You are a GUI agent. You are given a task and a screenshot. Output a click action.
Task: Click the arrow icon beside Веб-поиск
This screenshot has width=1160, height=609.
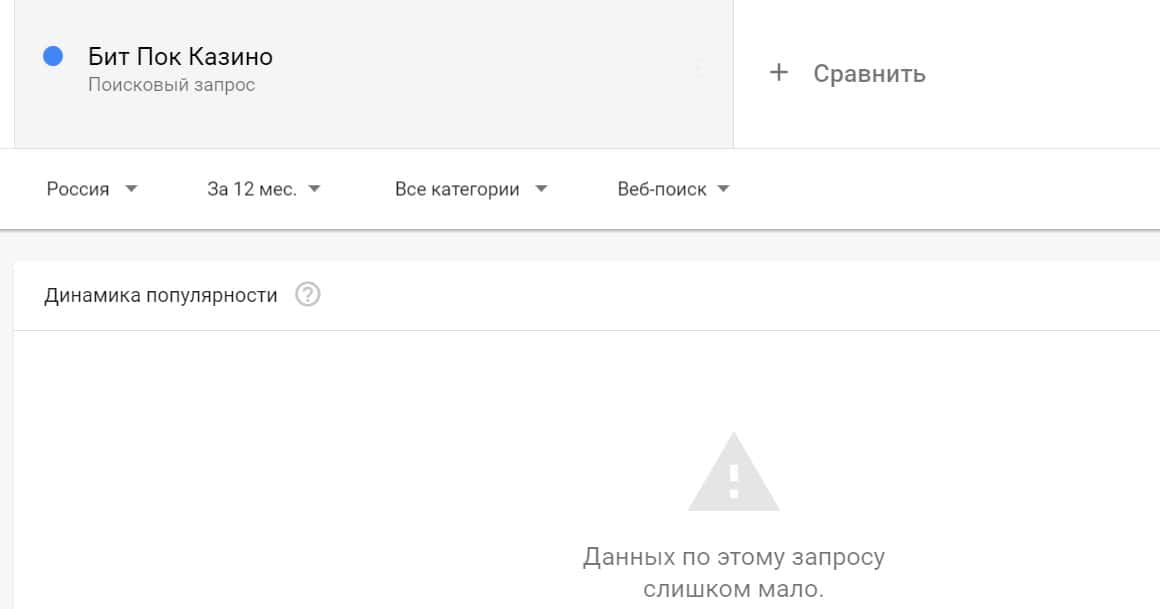[724, 189]
